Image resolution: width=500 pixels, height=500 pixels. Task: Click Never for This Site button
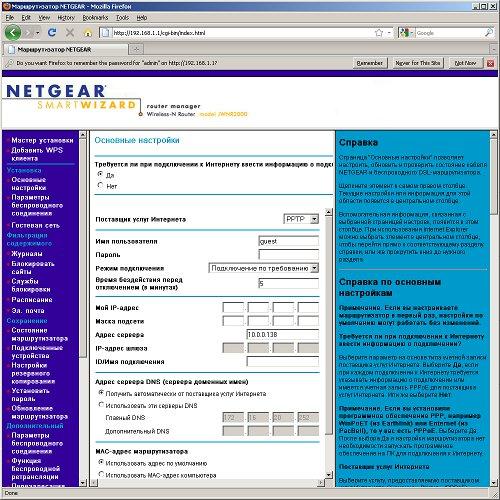pyautogui.click(x=418, y=63)
